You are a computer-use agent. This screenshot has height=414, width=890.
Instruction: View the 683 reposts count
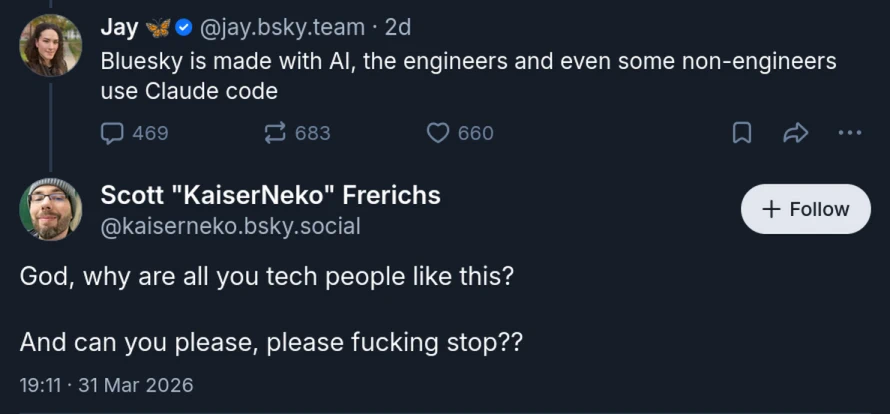click(x=313, y=133)
